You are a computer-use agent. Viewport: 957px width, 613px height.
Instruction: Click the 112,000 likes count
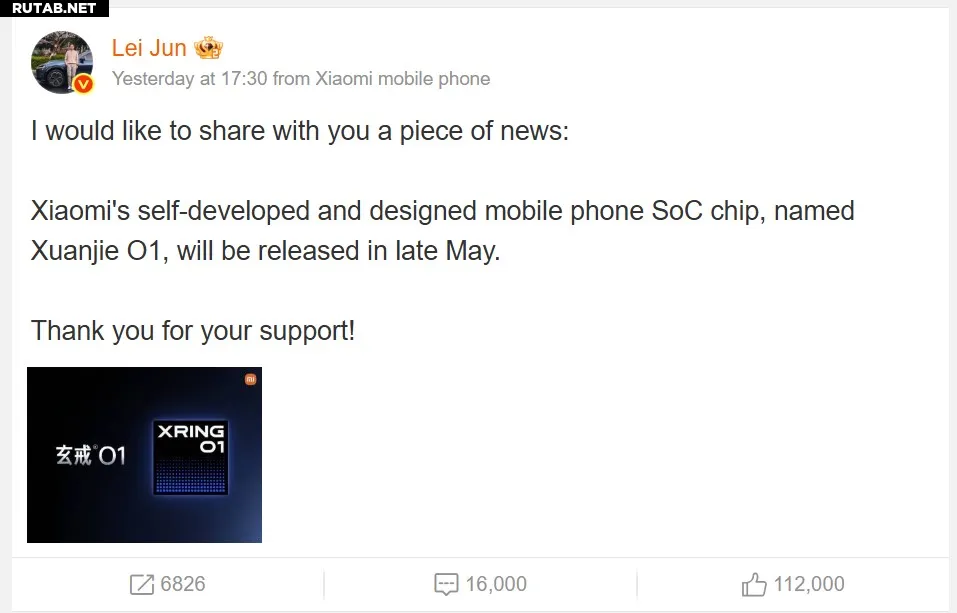pyautogui.click(x=809, y=584)
